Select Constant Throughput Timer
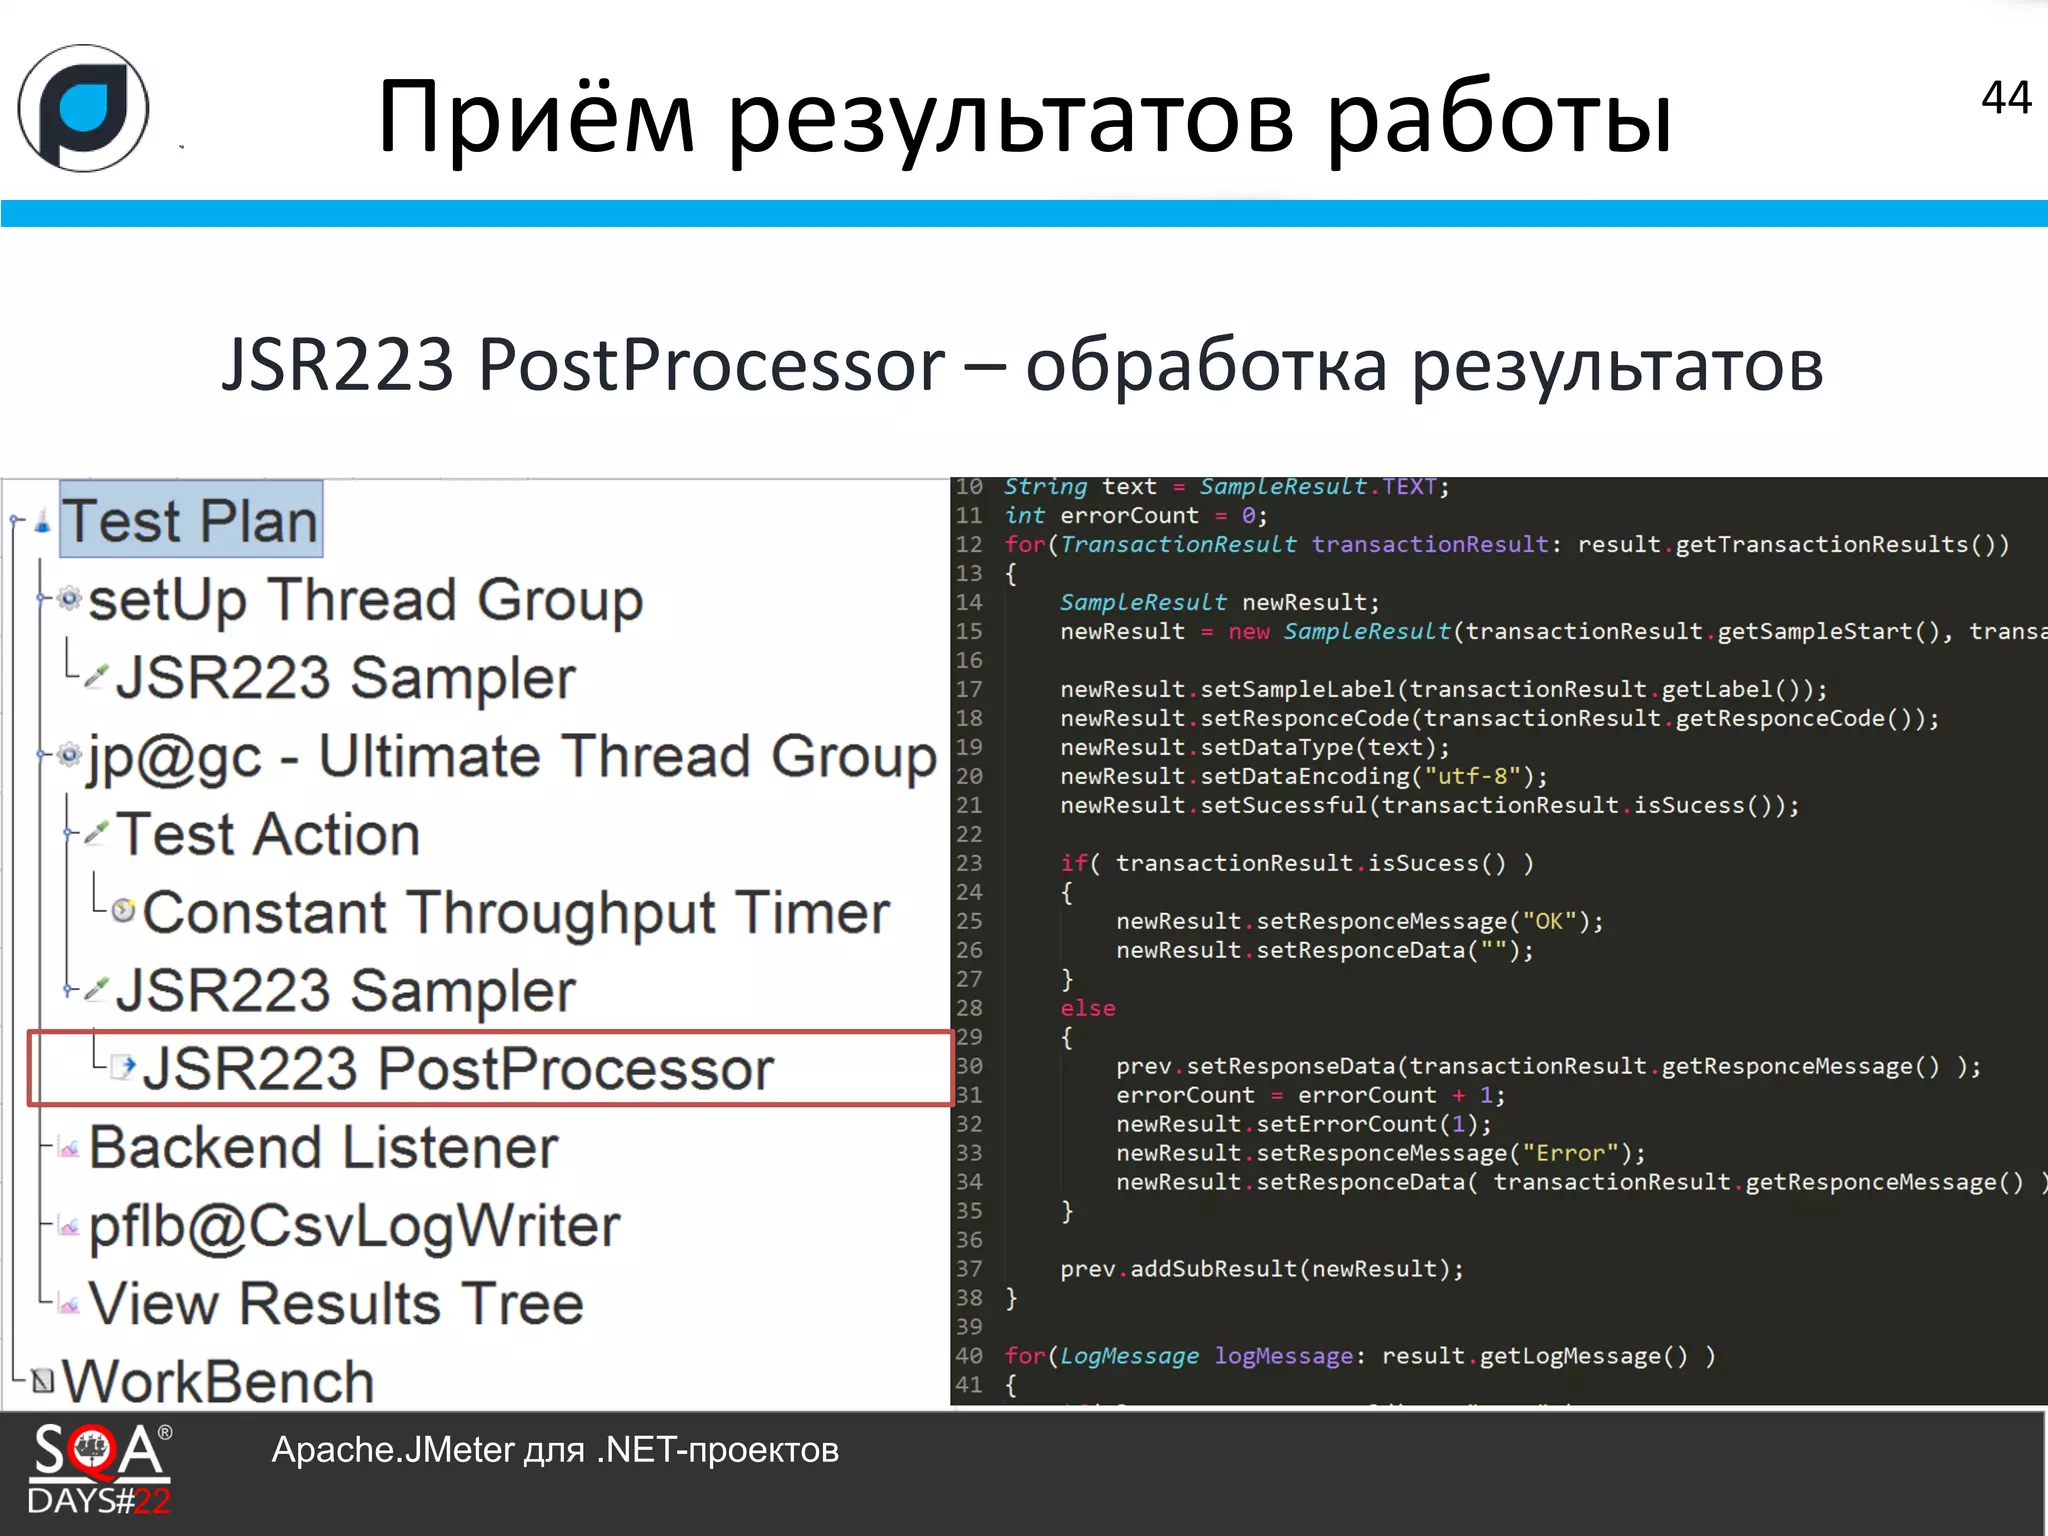This screenshot has height=1536, width=2048. tap(516, 912)
